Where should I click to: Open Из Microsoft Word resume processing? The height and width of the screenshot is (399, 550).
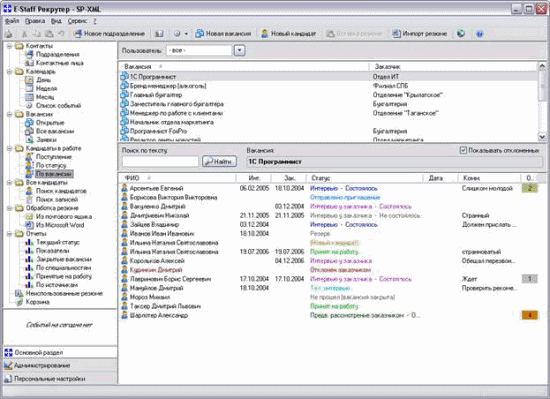point(60,225)
